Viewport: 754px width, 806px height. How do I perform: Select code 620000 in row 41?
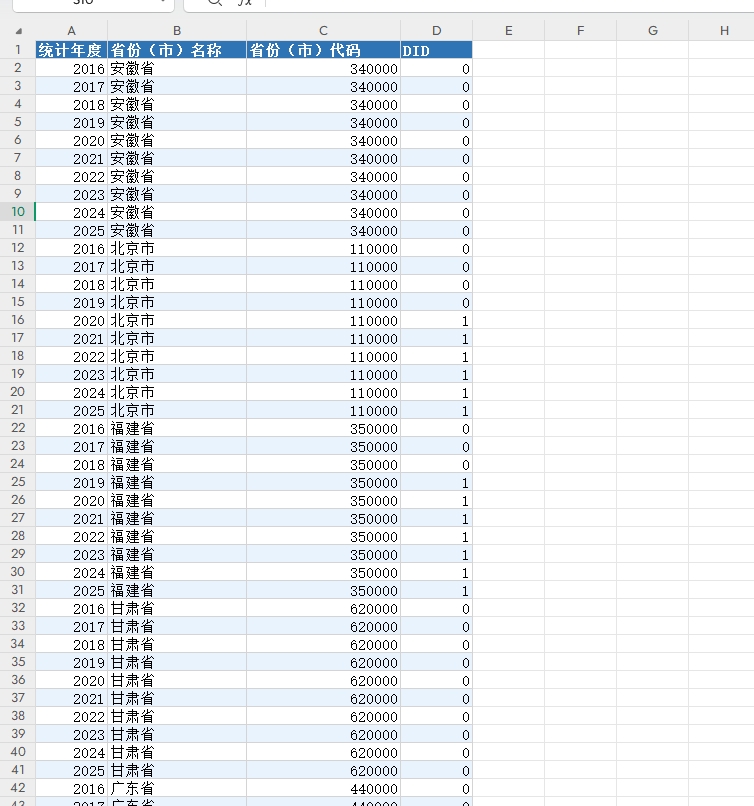pos(323,770)
